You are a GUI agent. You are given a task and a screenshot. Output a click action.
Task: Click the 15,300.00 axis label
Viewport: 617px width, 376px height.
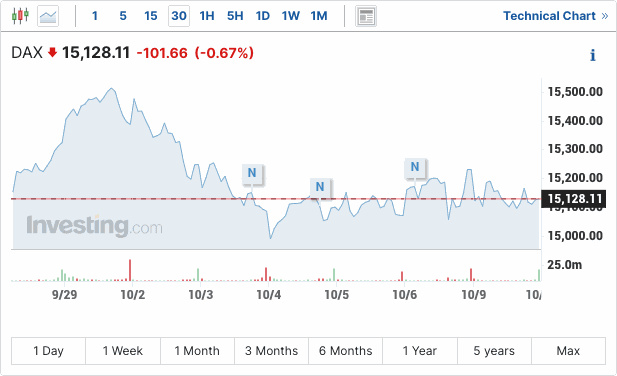[x=575, y=149]
